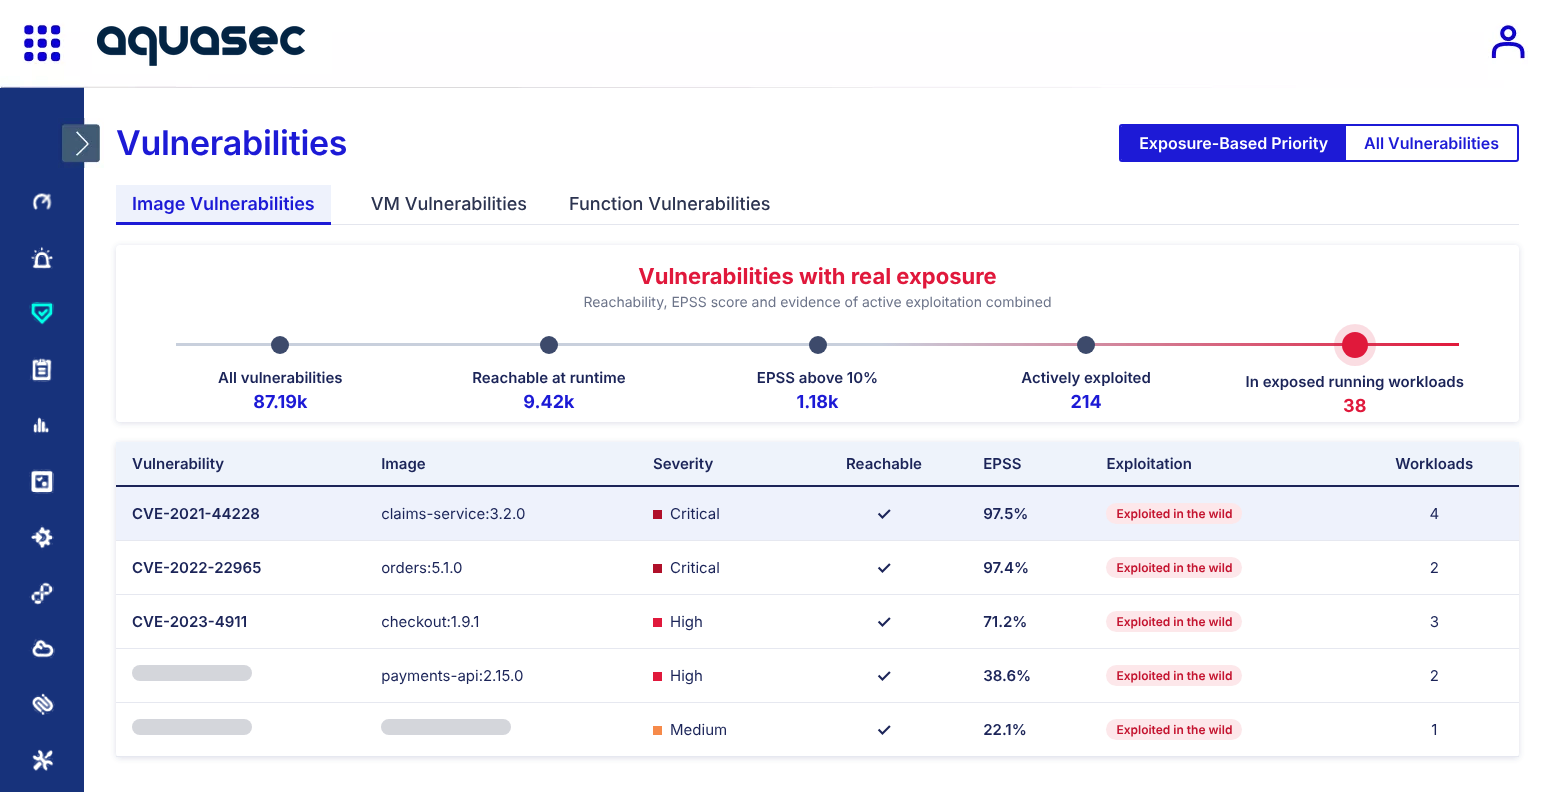The width and height of the screenshot is (1551, 792).
Task: Click the 214 actively exploited count
Action: [1086, 402]
